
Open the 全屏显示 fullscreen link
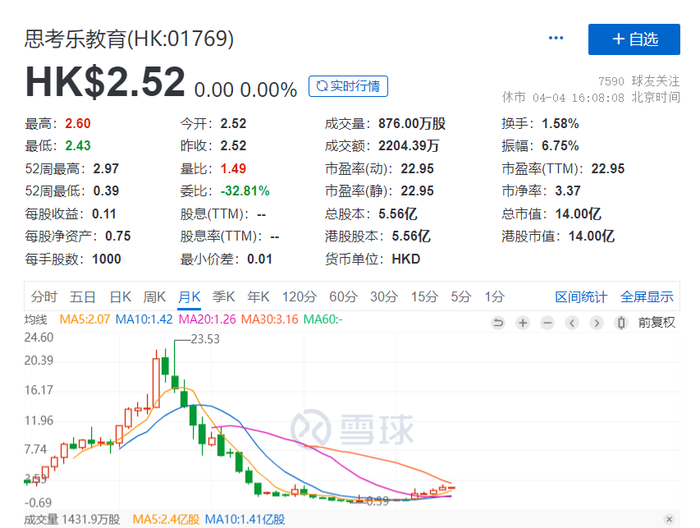pyautogui.click(x=646, y=297)
